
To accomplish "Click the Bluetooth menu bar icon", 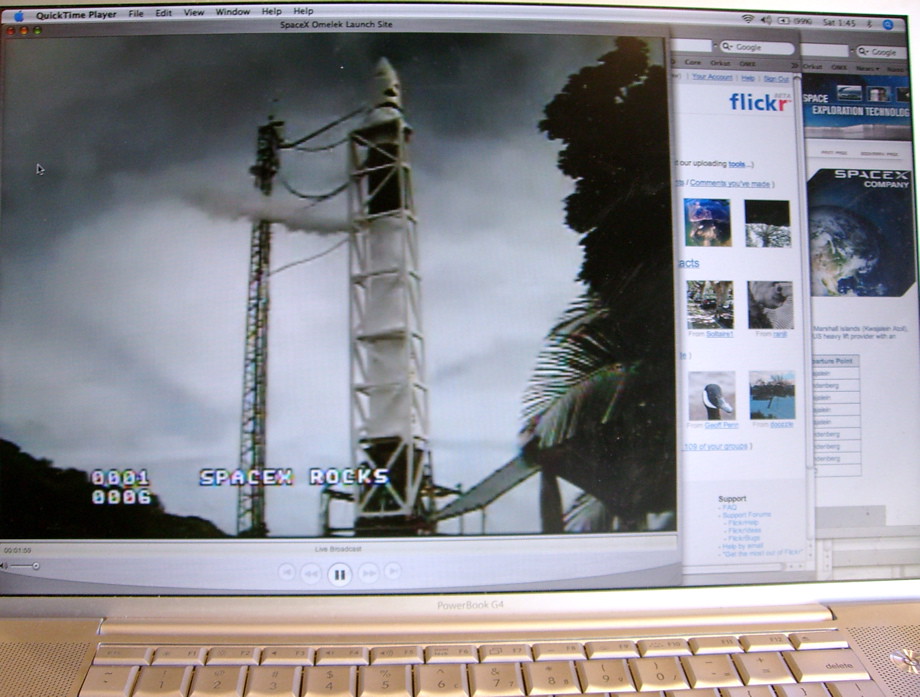I will tap(870, 24).
